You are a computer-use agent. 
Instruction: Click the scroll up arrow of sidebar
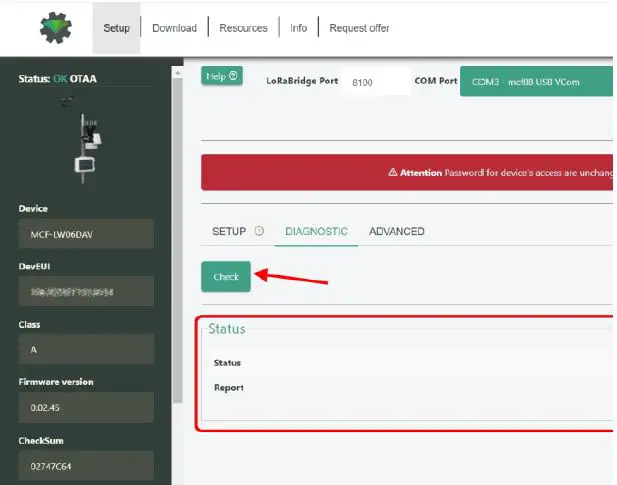pos(177,73)
